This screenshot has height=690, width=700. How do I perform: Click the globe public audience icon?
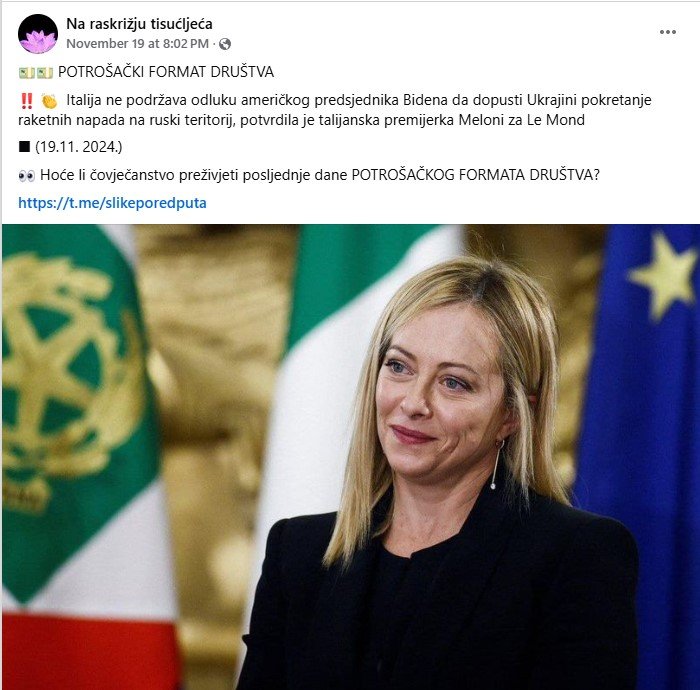[x=225, y=44]
